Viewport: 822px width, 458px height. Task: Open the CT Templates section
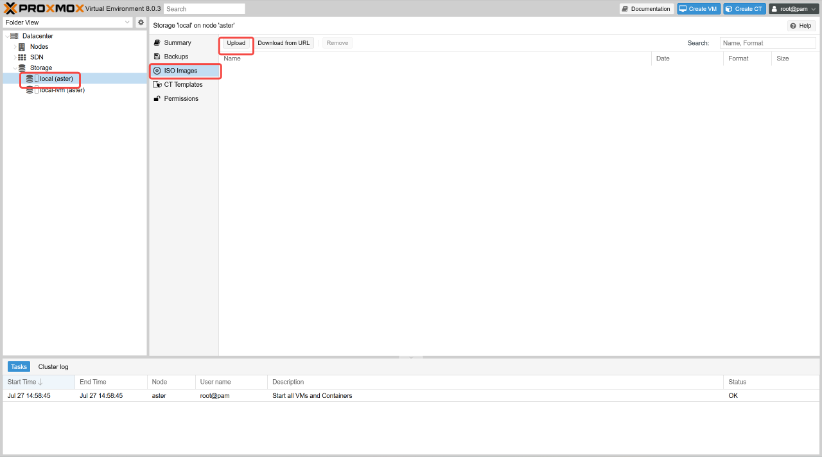tap(184, 84)
